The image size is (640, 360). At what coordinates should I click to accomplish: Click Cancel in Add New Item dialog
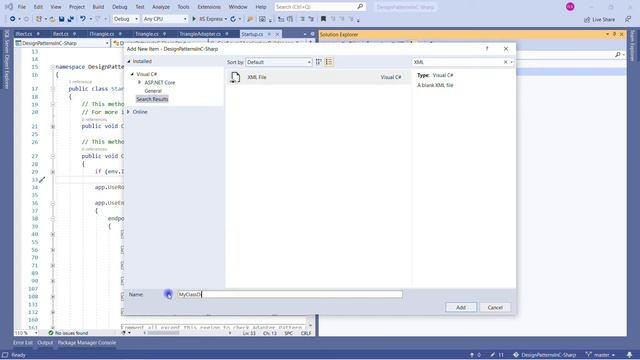(495, 307)
